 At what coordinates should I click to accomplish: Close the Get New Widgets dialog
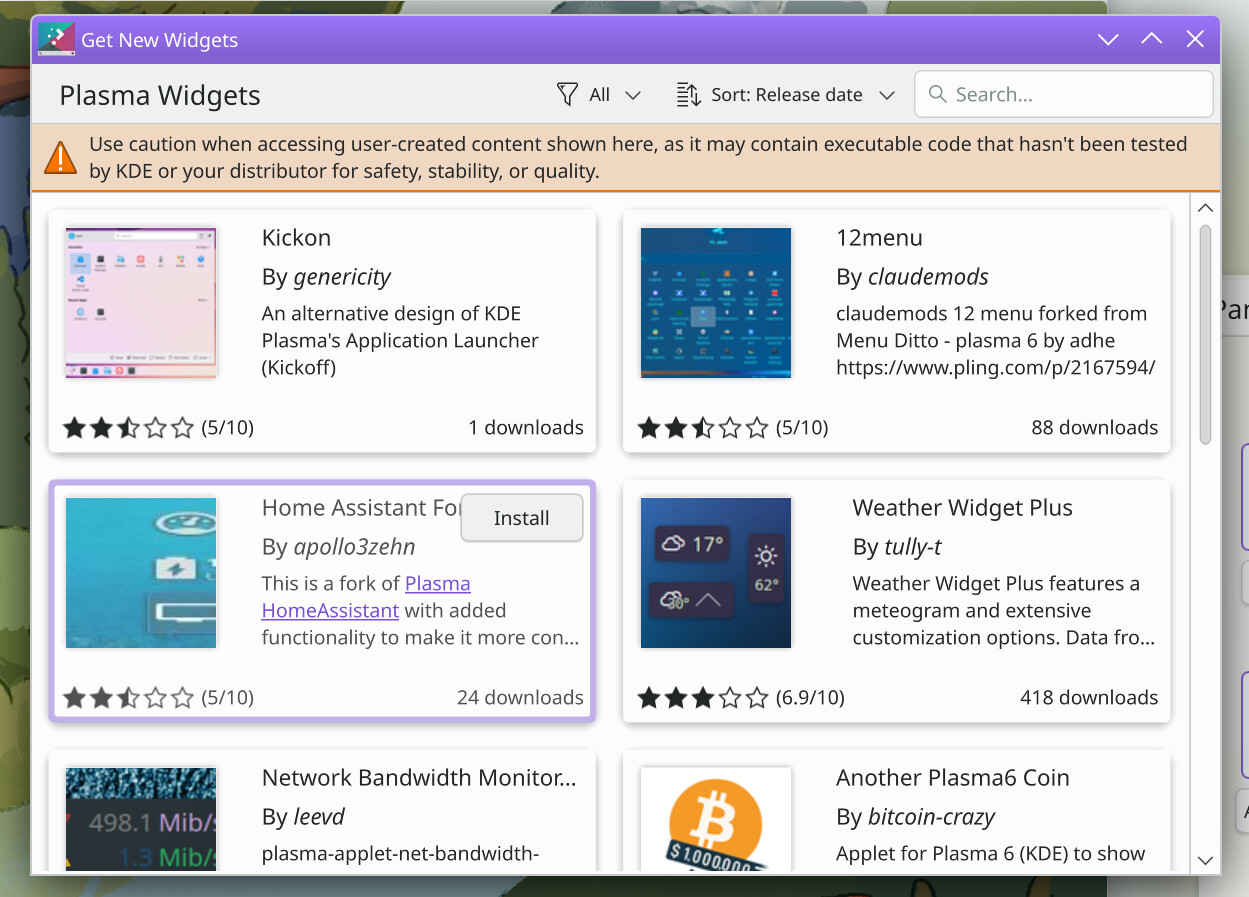(1195, 40)
